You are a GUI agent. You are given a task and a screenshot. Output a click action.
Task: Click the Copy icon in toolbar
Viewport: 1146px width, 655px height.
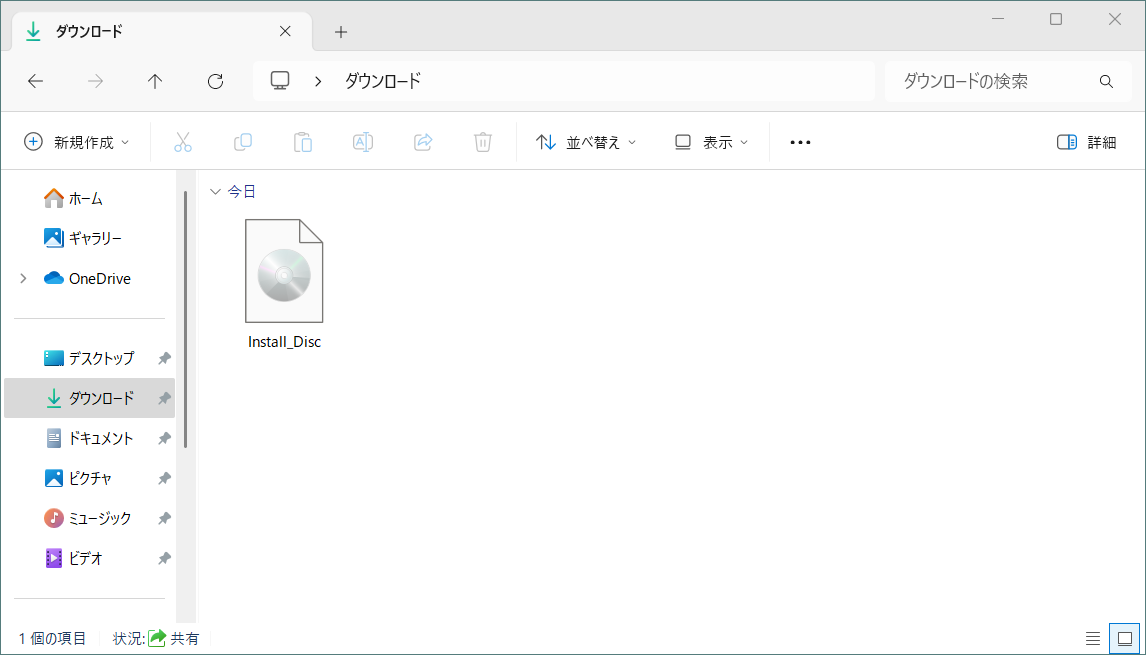[x=242, y=142]
